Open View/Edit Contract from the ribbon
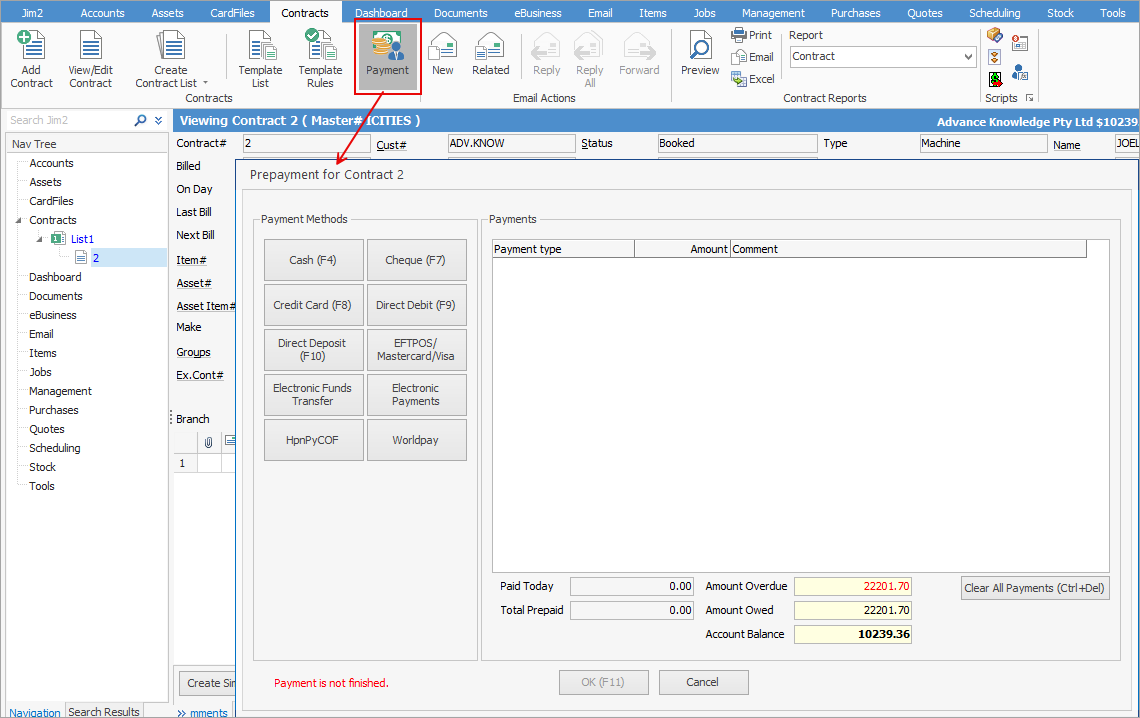The width and height of the screenshot is (1140, 718). point(90,59)
